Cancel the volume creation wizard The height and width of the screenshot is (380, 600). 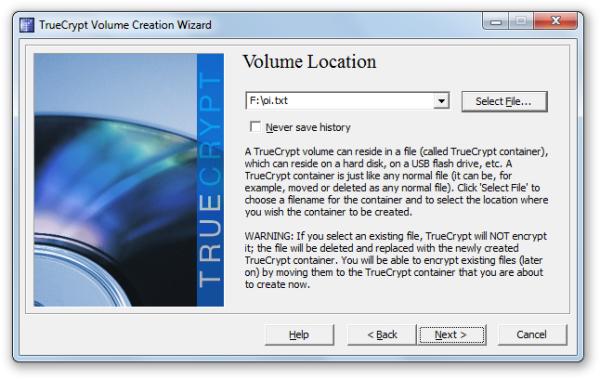tap(532, 335)
